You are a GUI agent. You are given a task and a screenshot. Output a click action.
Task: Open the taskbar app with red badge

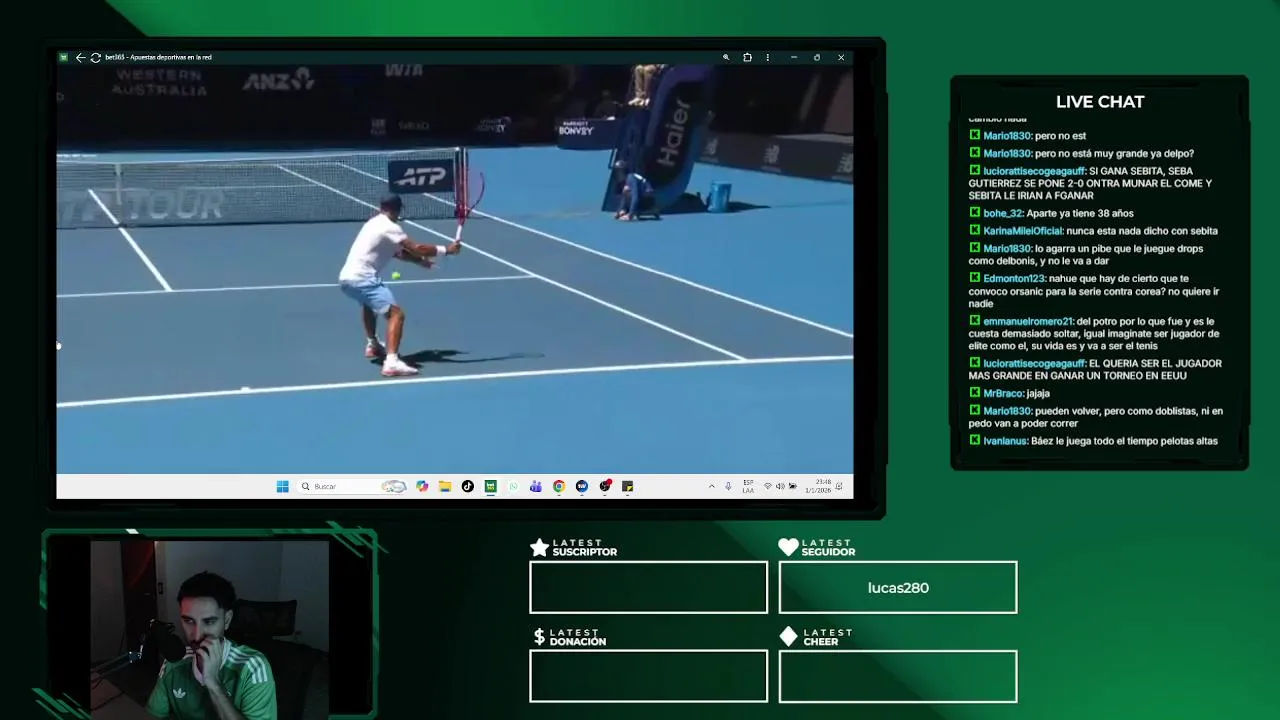coord(605,487)
